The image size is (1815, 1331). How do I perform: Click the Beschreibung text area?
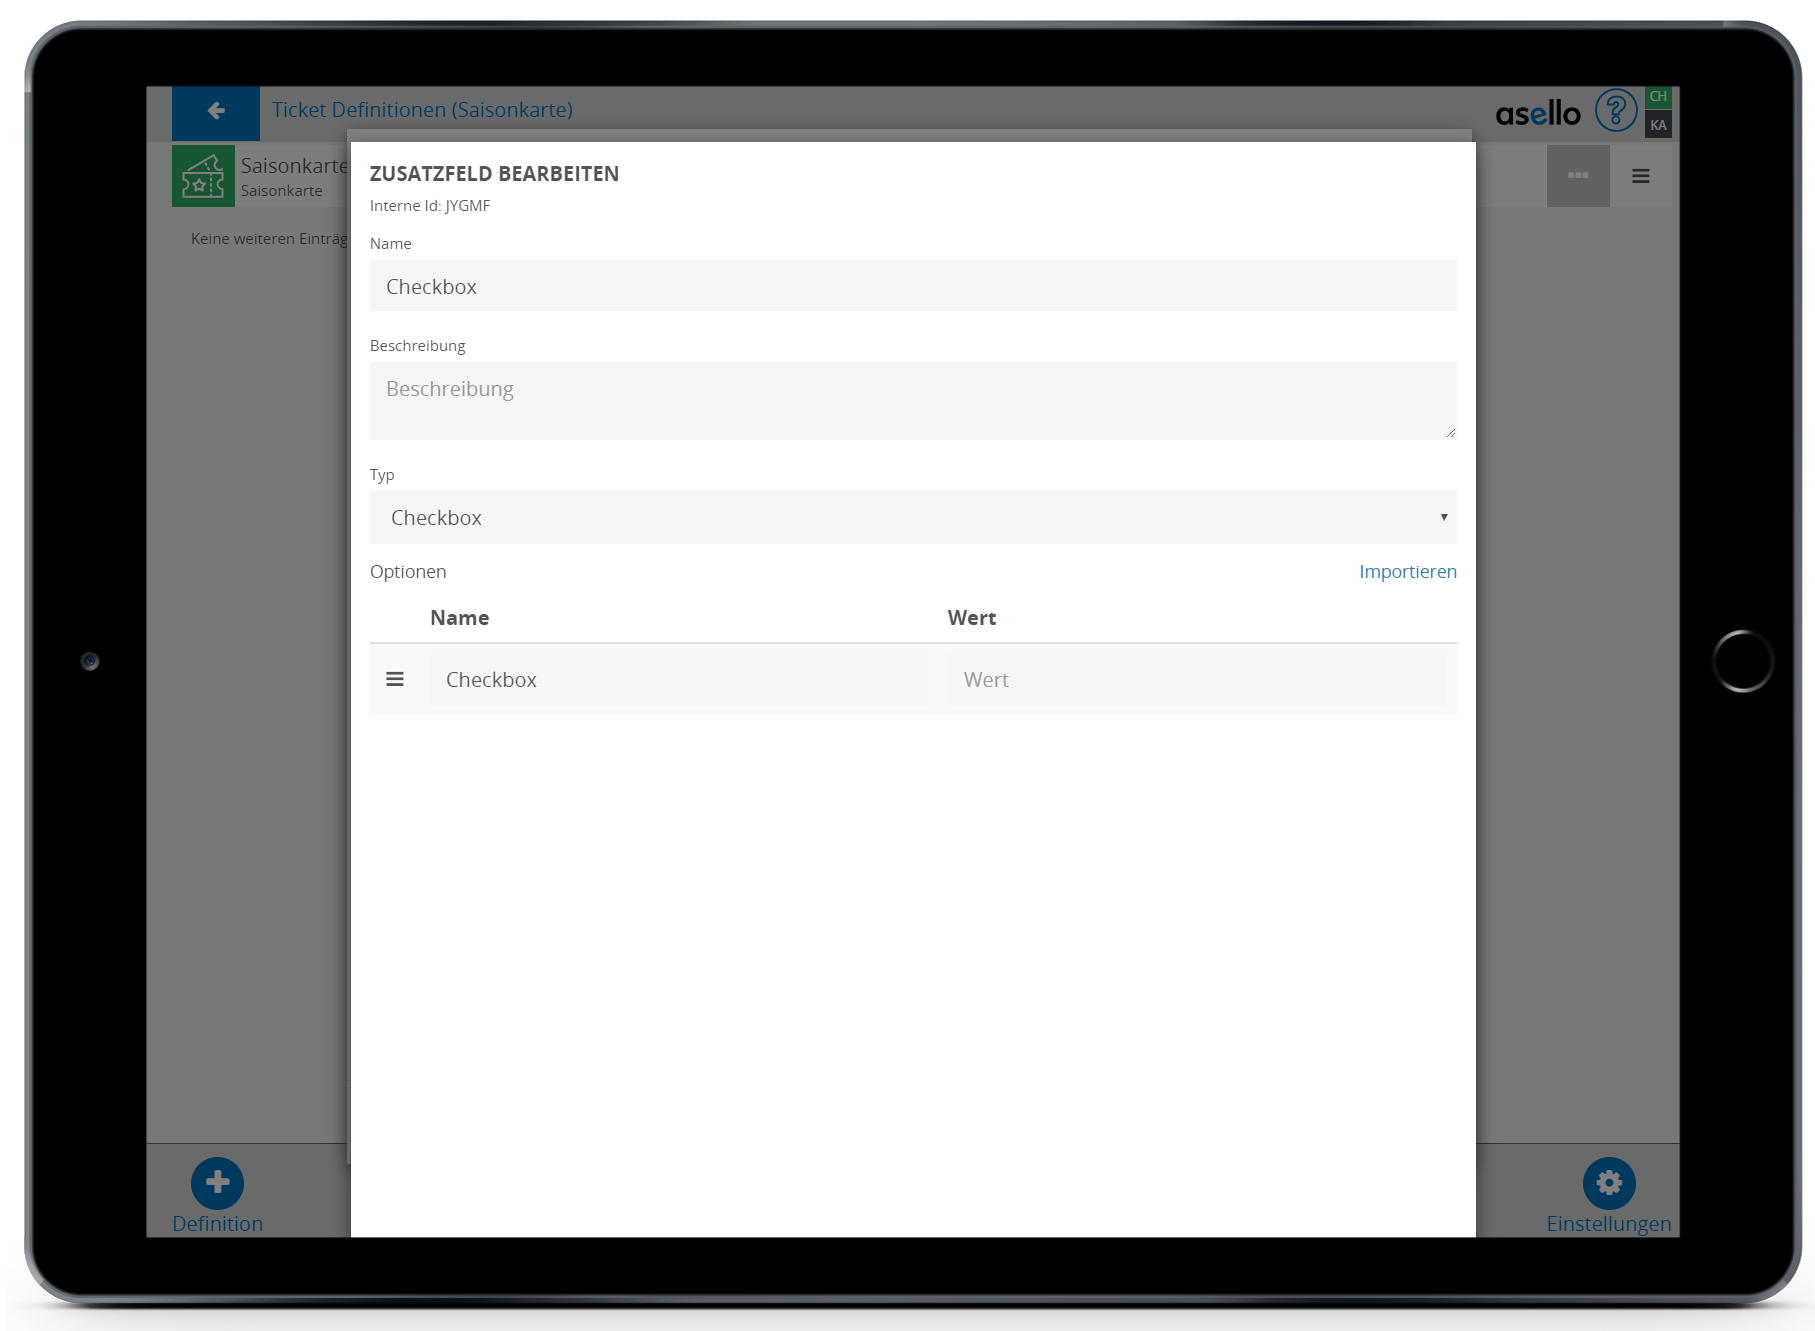pyautogui.click(x=912, y=401)
